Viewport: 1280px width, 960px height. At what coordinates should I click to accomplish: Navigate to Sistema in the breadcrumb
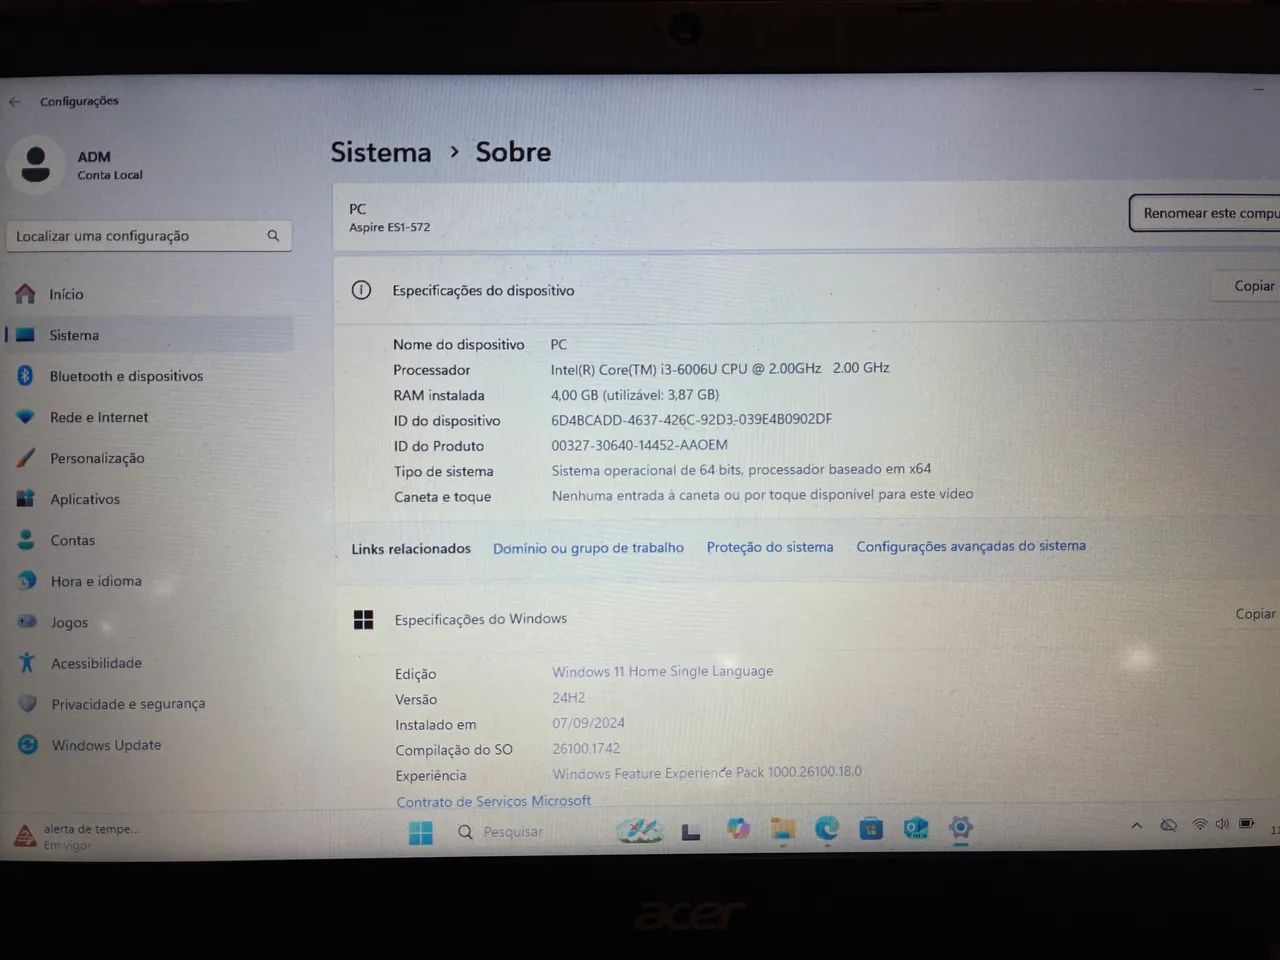381,152
